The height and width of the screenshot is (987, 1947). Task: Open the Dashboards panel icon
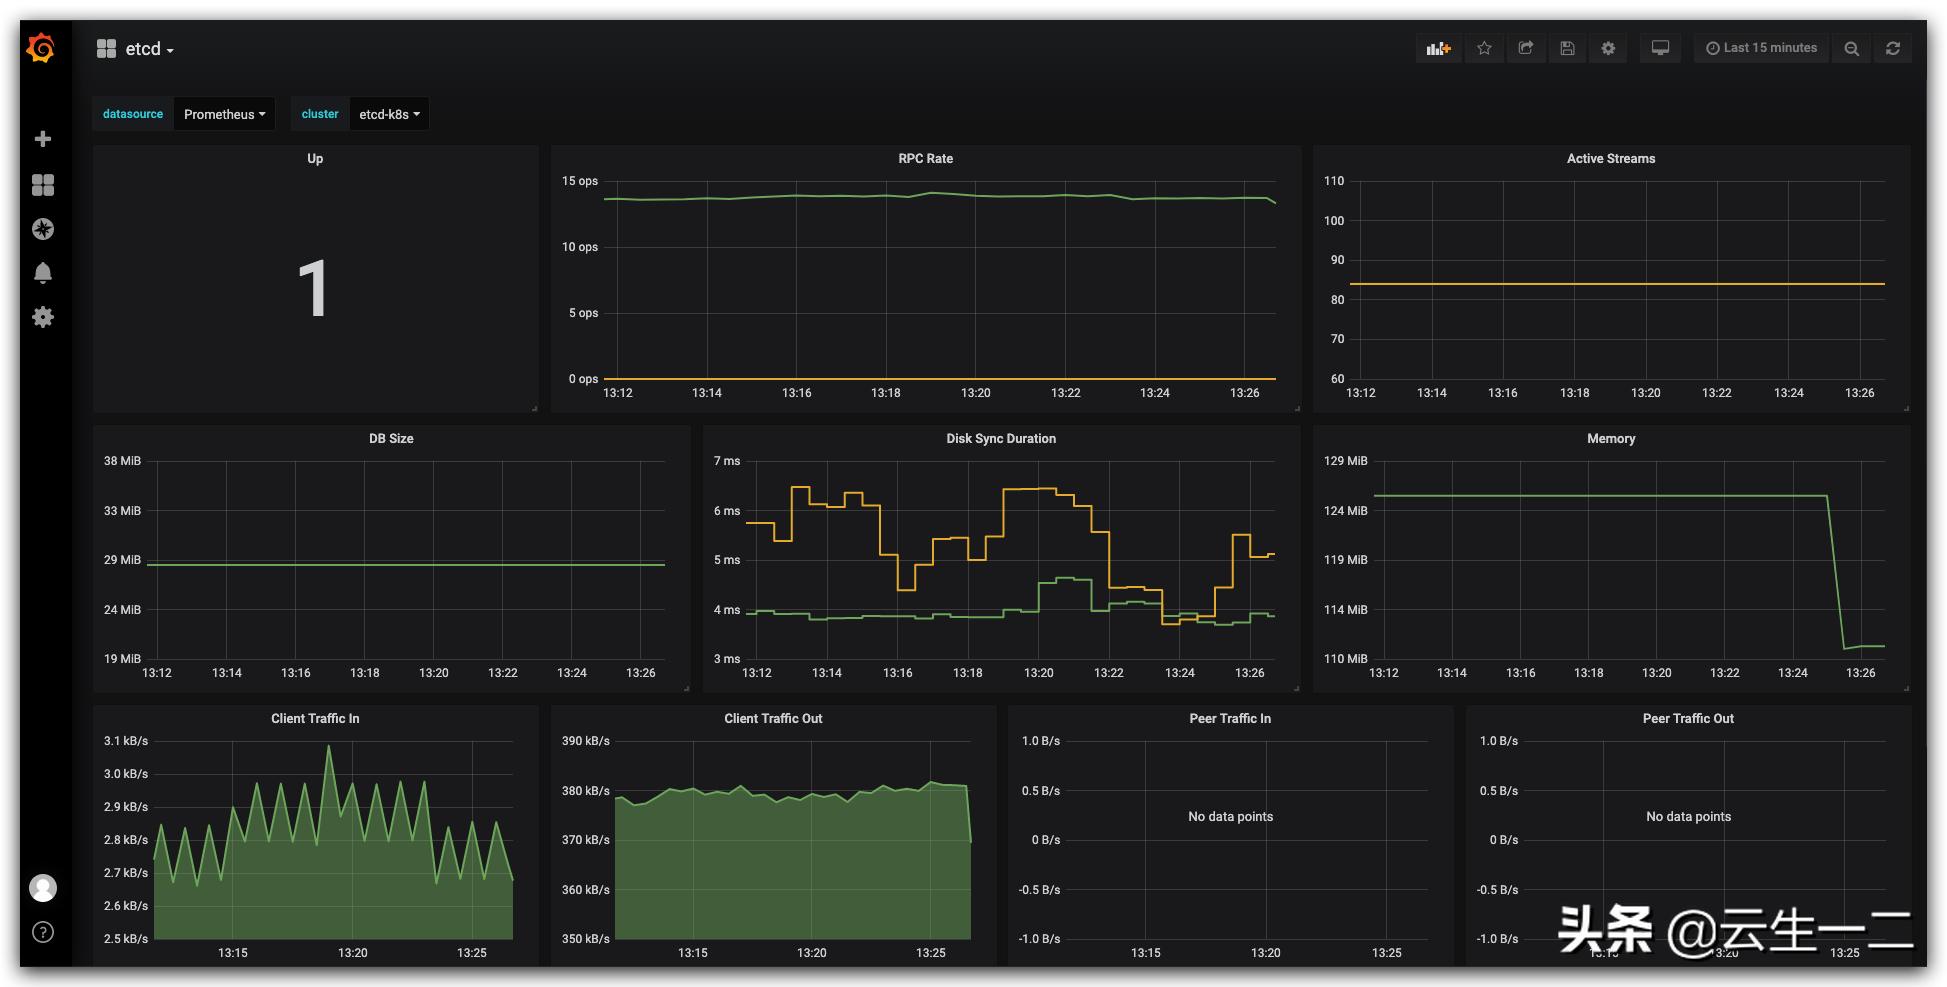pos(43,185)
